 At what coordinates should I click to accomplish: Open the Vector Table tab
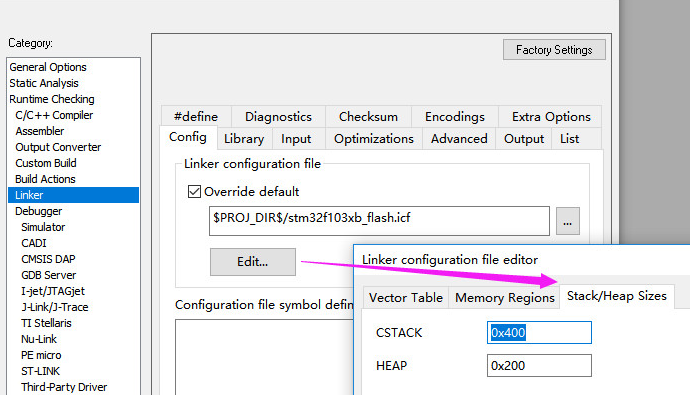tap(406, 298)
